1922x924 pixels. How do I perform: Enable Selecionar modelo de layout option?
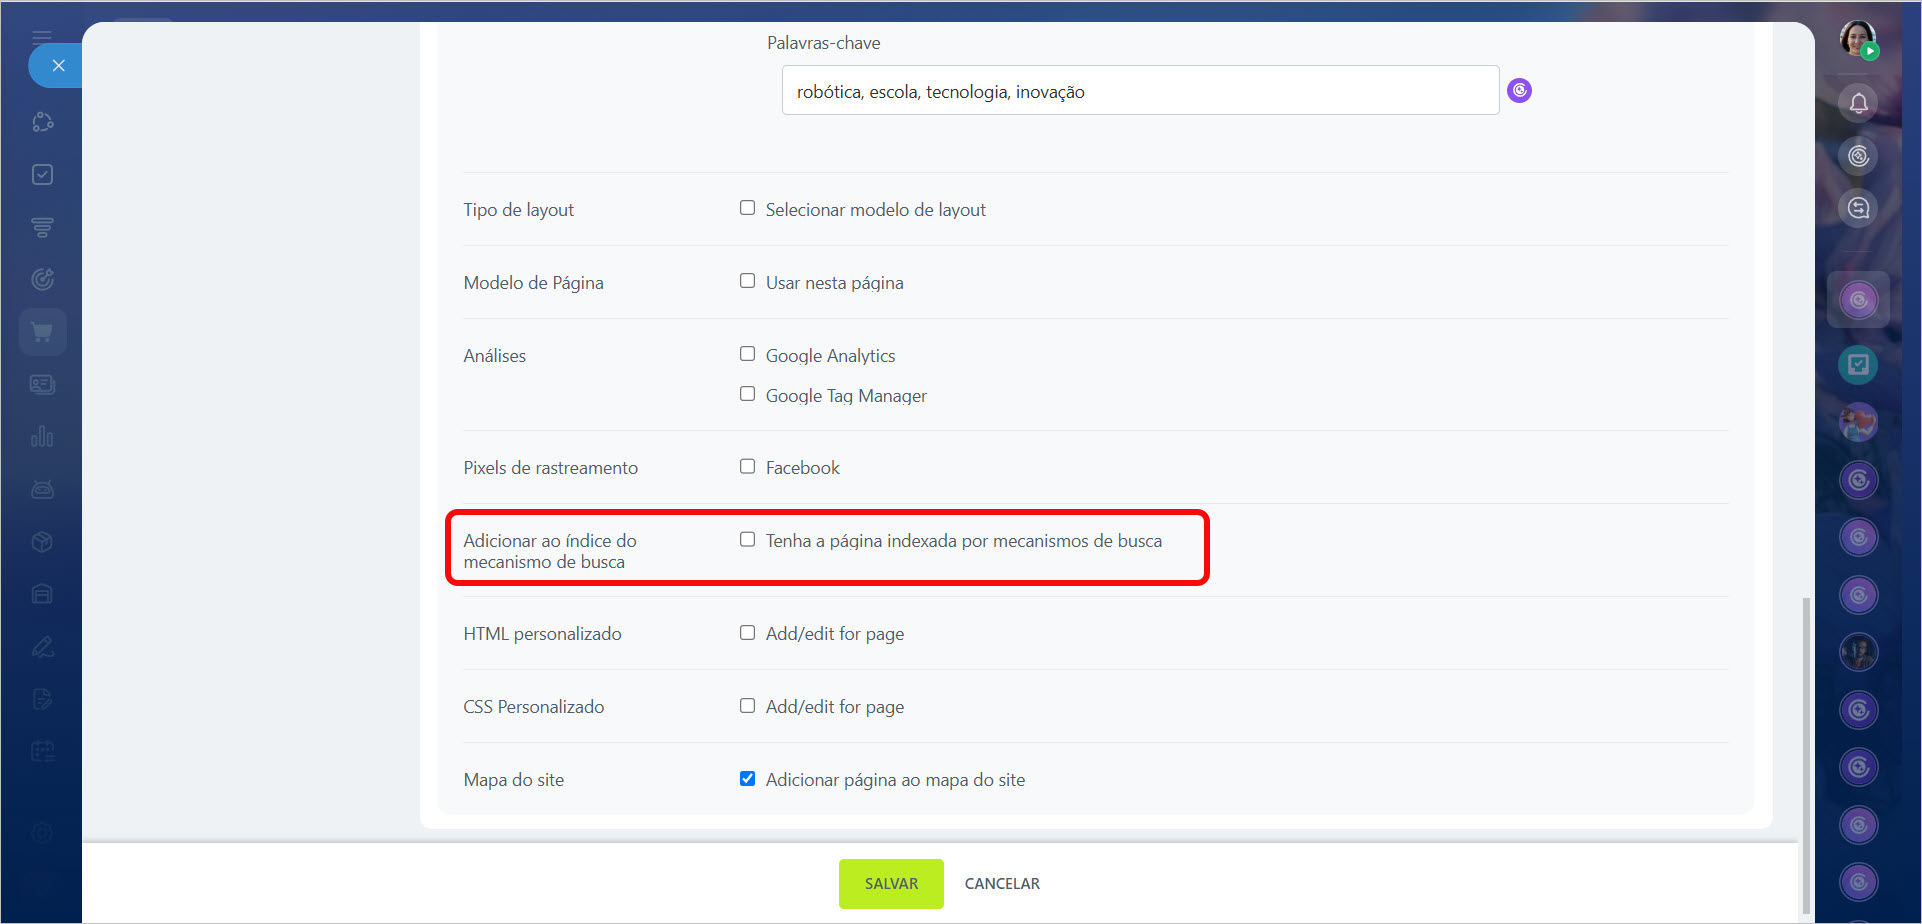747,208
